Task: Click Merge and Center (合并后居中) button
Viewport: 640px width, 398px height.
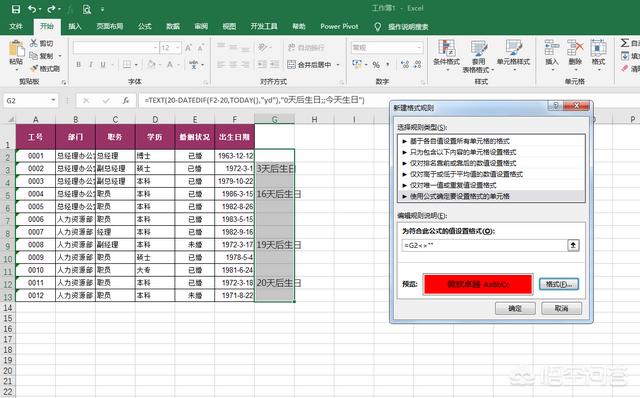Action: click(x=309, y=64)
